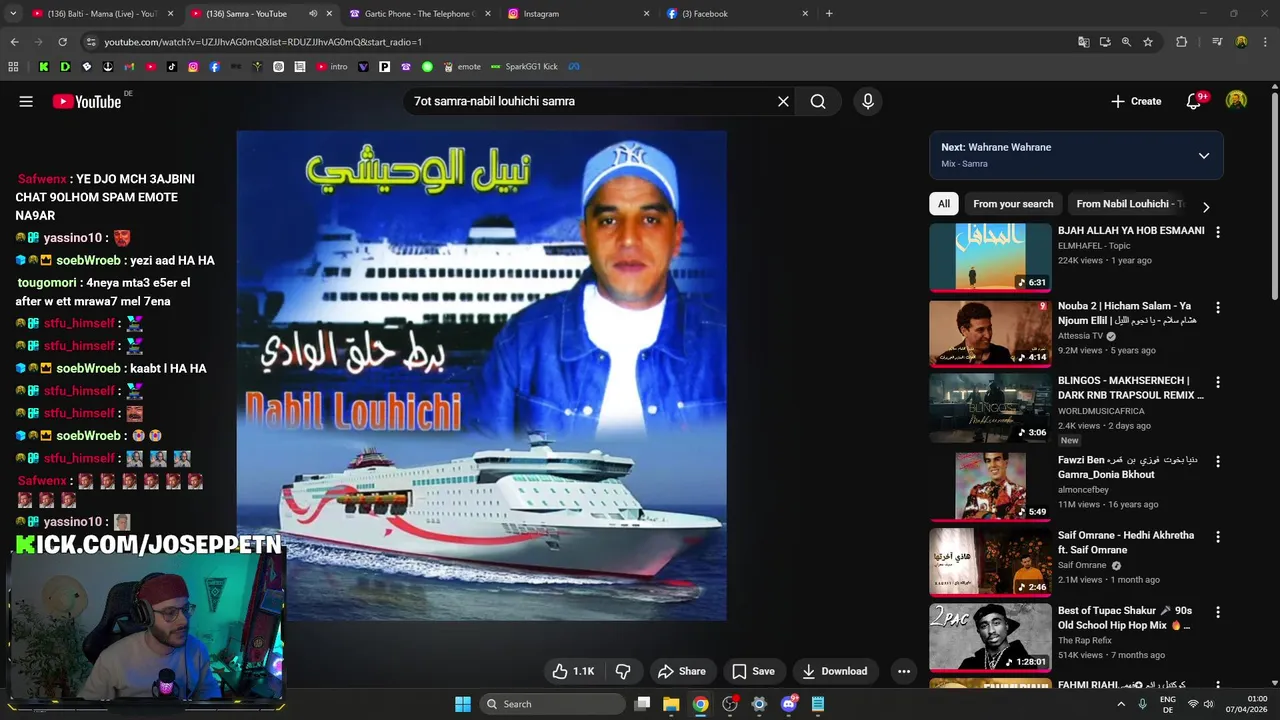View site information icon in address bar
The height and width of the screenshot is (720, 1280).
(91, 42)
